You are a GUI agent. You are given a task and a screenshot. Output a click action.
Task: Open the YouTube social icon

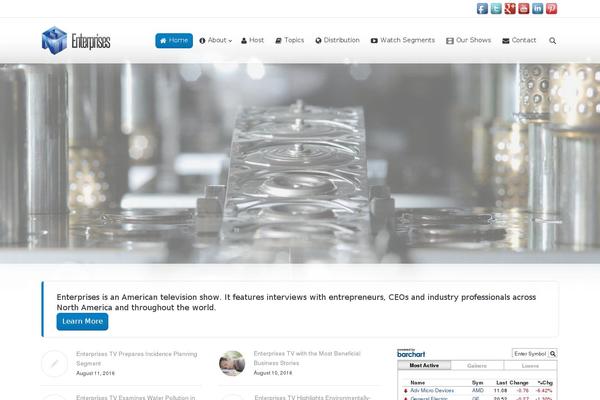click(x=523, y=8)
